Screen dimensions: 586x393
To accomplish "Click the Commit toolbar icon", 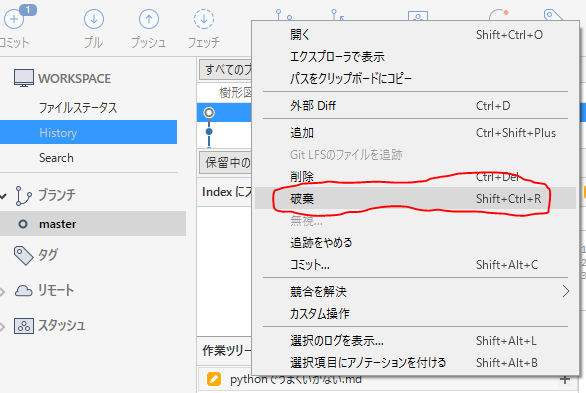I will coord(14,19).
